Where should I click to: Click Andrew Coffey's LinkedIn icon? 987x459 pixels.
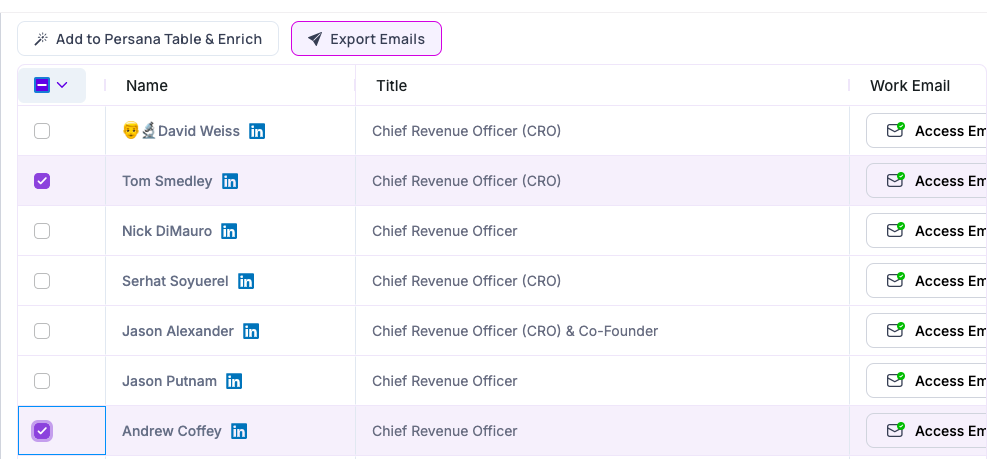pos(239,431)
